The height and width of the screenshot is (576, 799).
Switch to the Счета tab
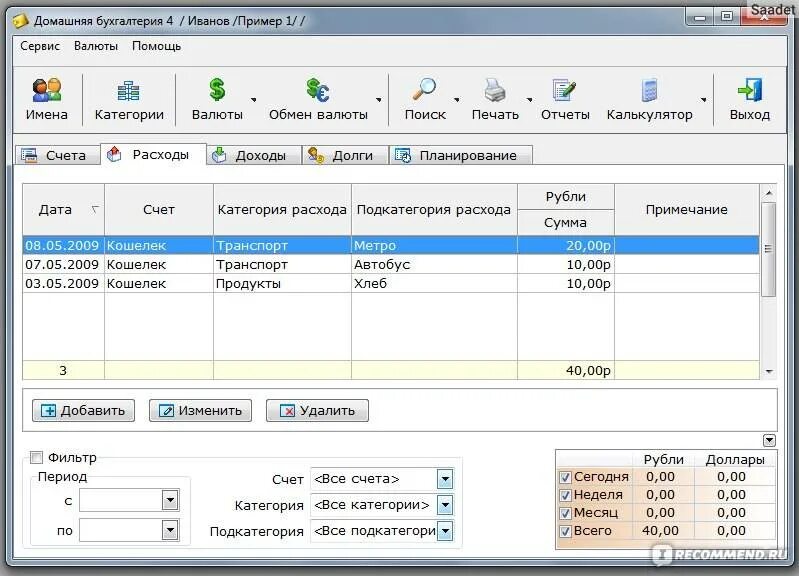57,155
